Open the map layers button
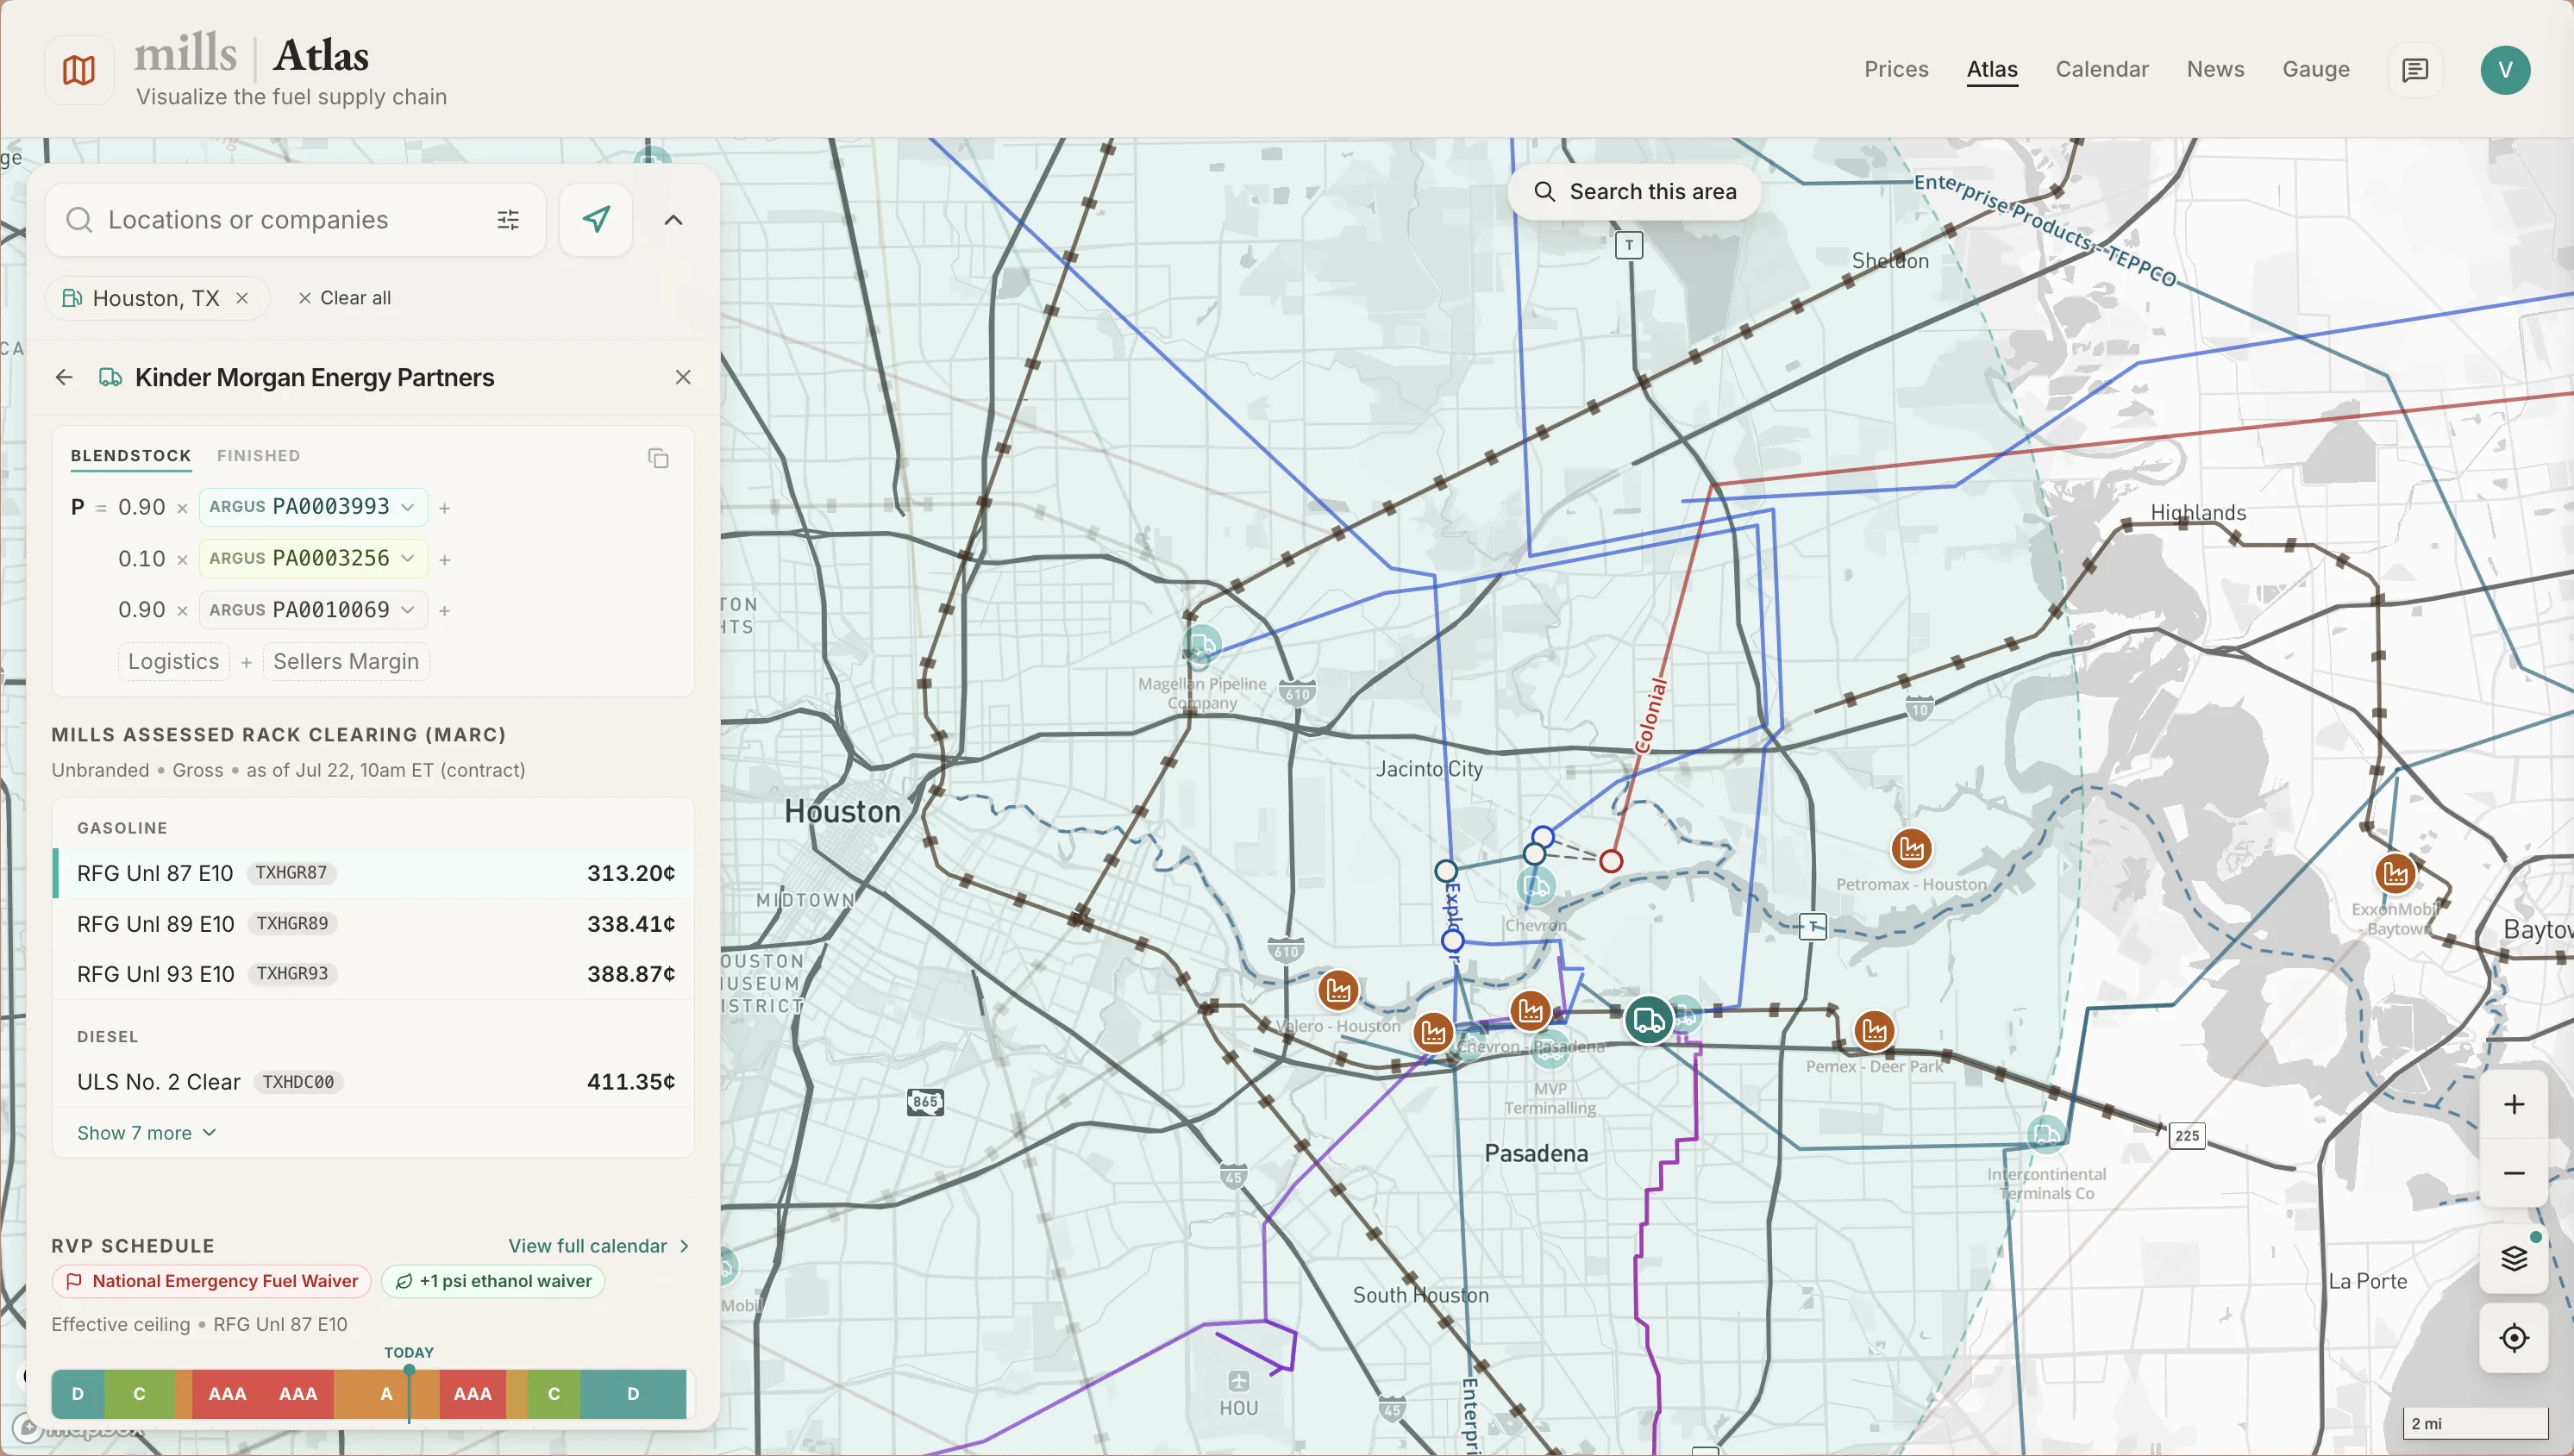 point(2514,1258)
